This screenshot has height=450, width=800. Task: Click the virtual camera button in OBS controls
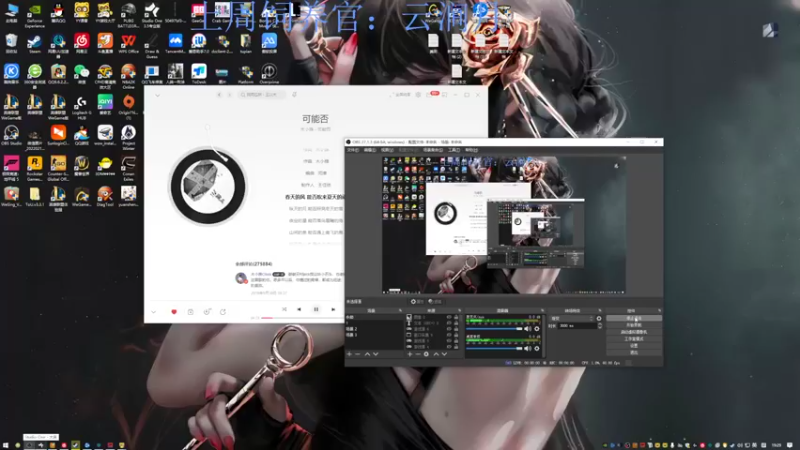pyautogui.click(x=634, y=332)
